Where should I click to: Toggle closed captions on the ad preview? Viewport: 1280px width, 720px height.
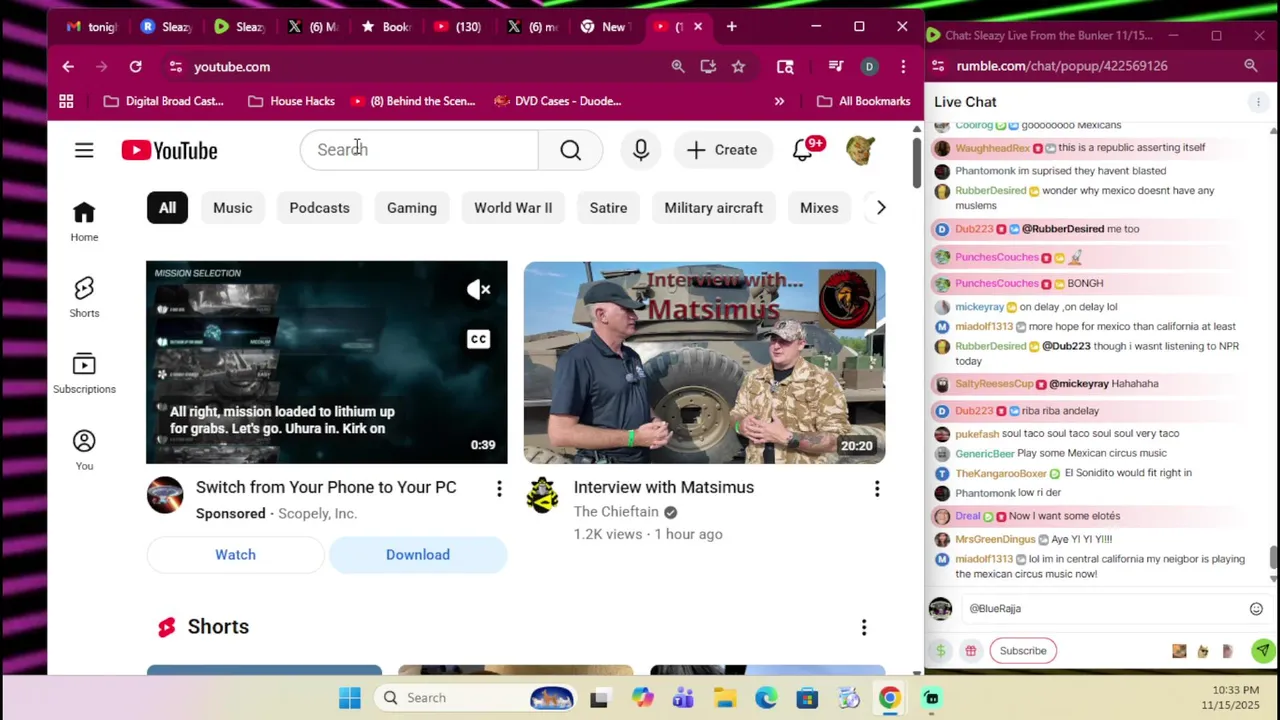click(479, 339)
